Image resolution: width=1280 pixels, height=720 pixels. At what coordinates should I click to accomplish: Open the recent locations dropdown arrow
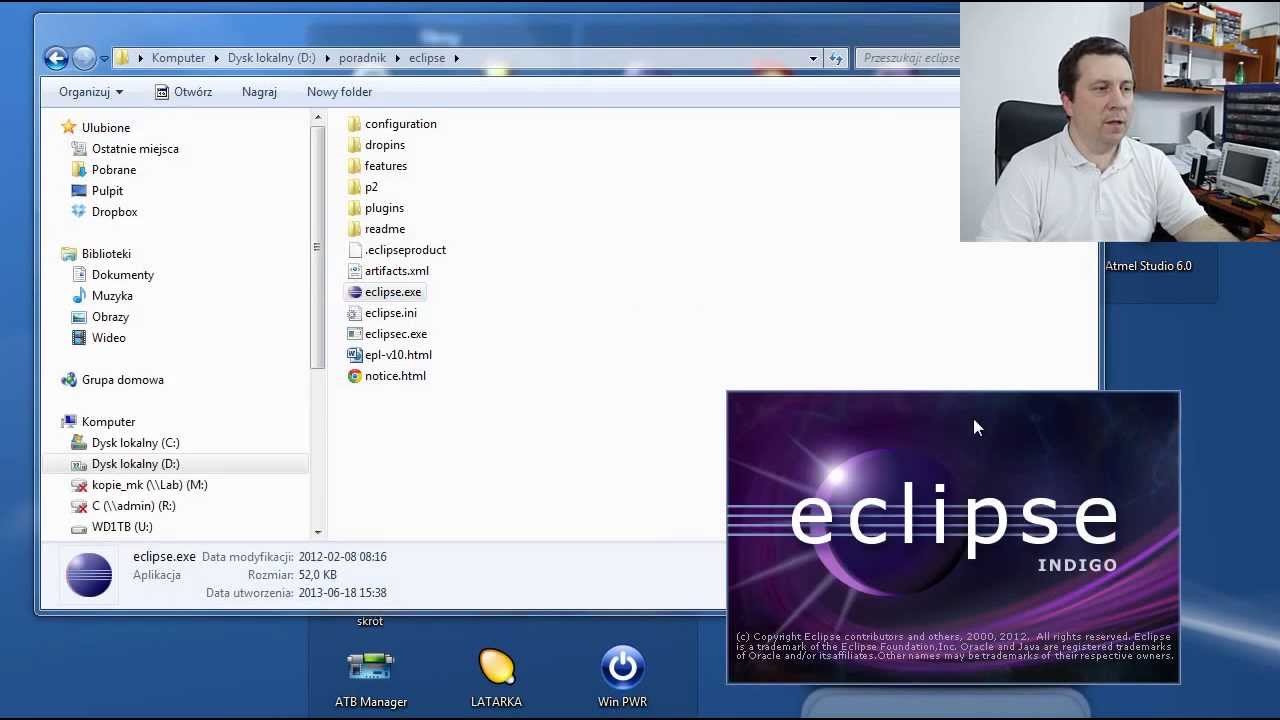click(104, 59)
